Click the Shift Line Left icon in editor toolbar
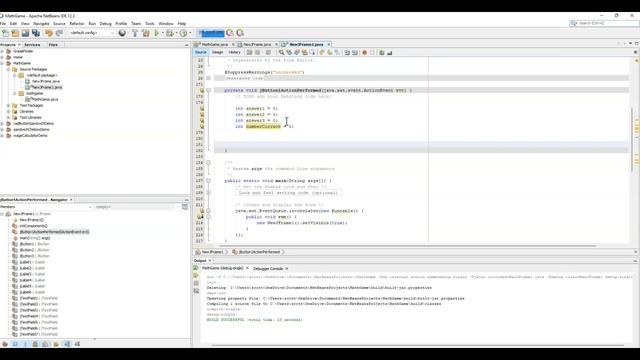Viewport: 640px width, 360px height. [x=347, y=53]
